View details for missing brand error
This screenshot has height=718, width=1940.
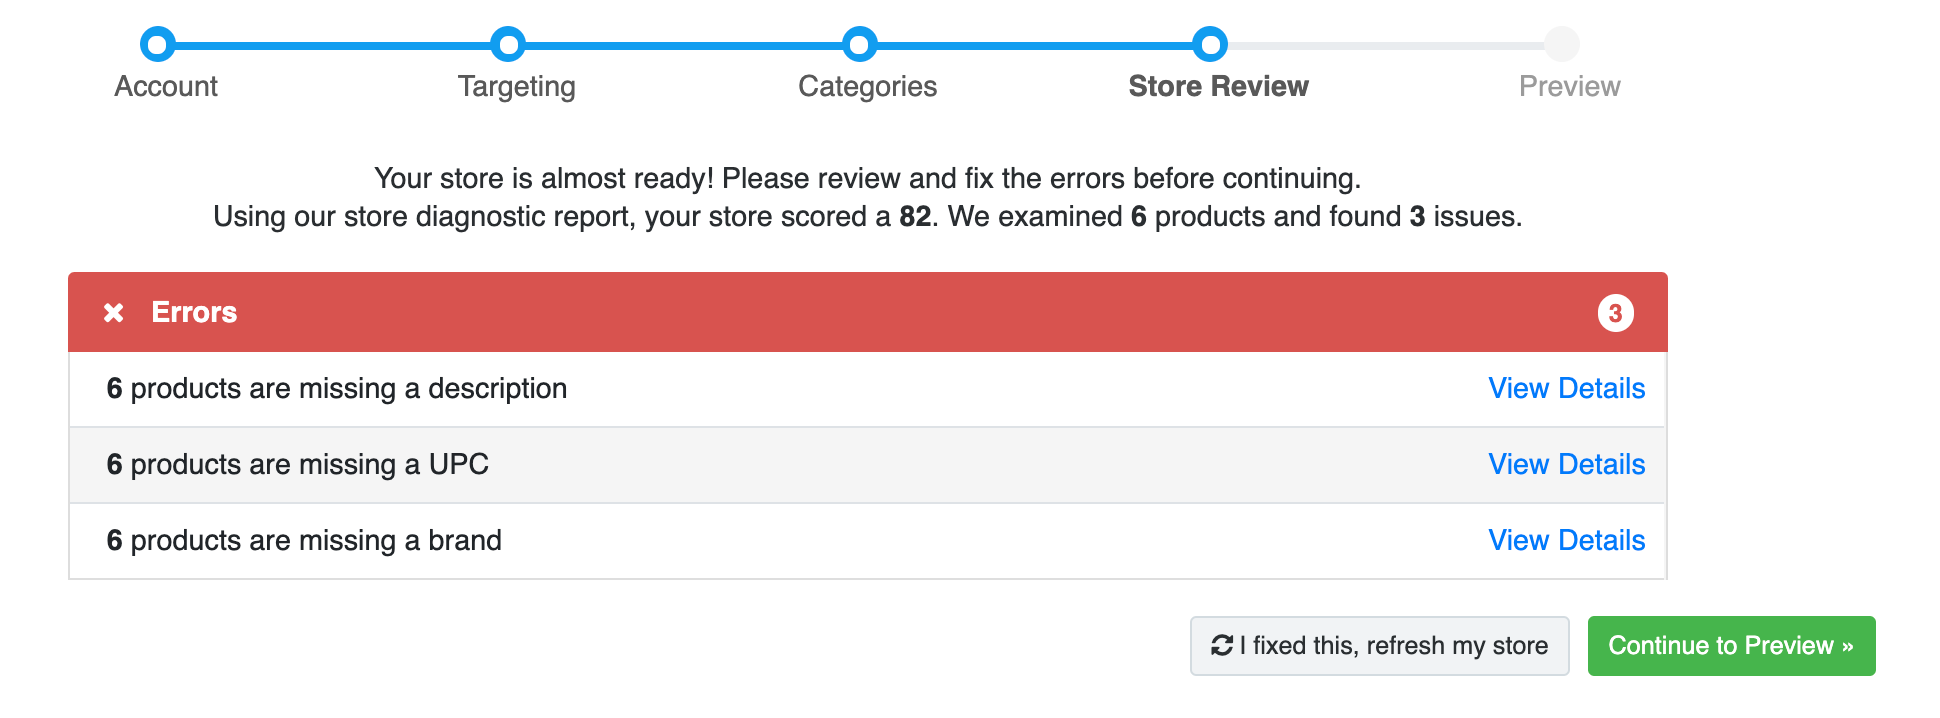point(1566,541)
